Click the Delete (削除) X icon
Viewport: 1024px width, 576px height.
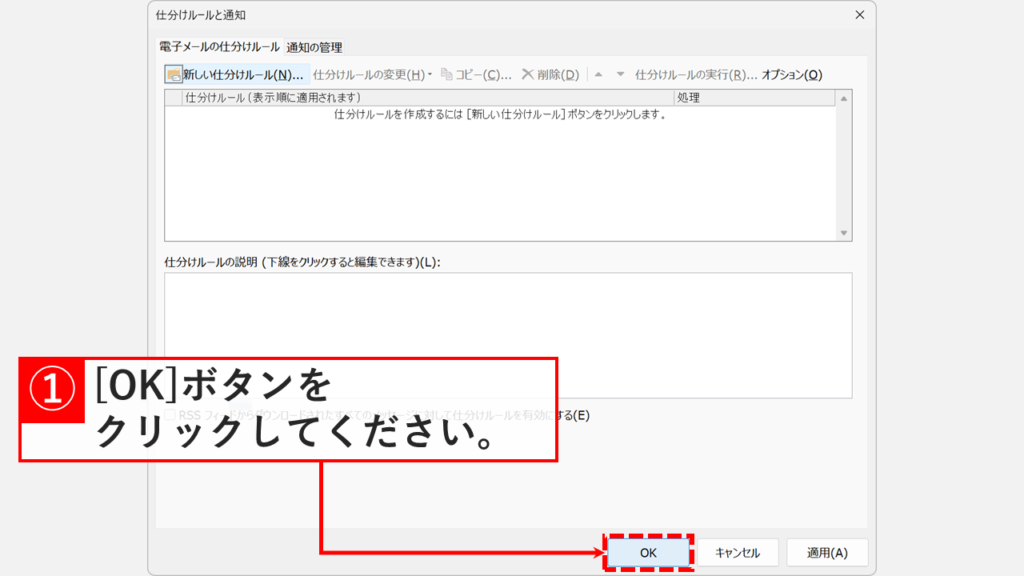[x=527, y=75]
